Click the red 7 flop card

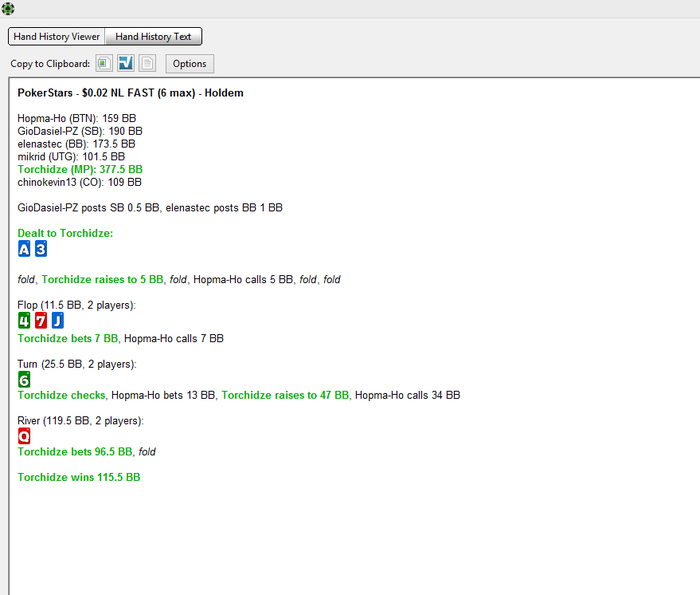41,320
